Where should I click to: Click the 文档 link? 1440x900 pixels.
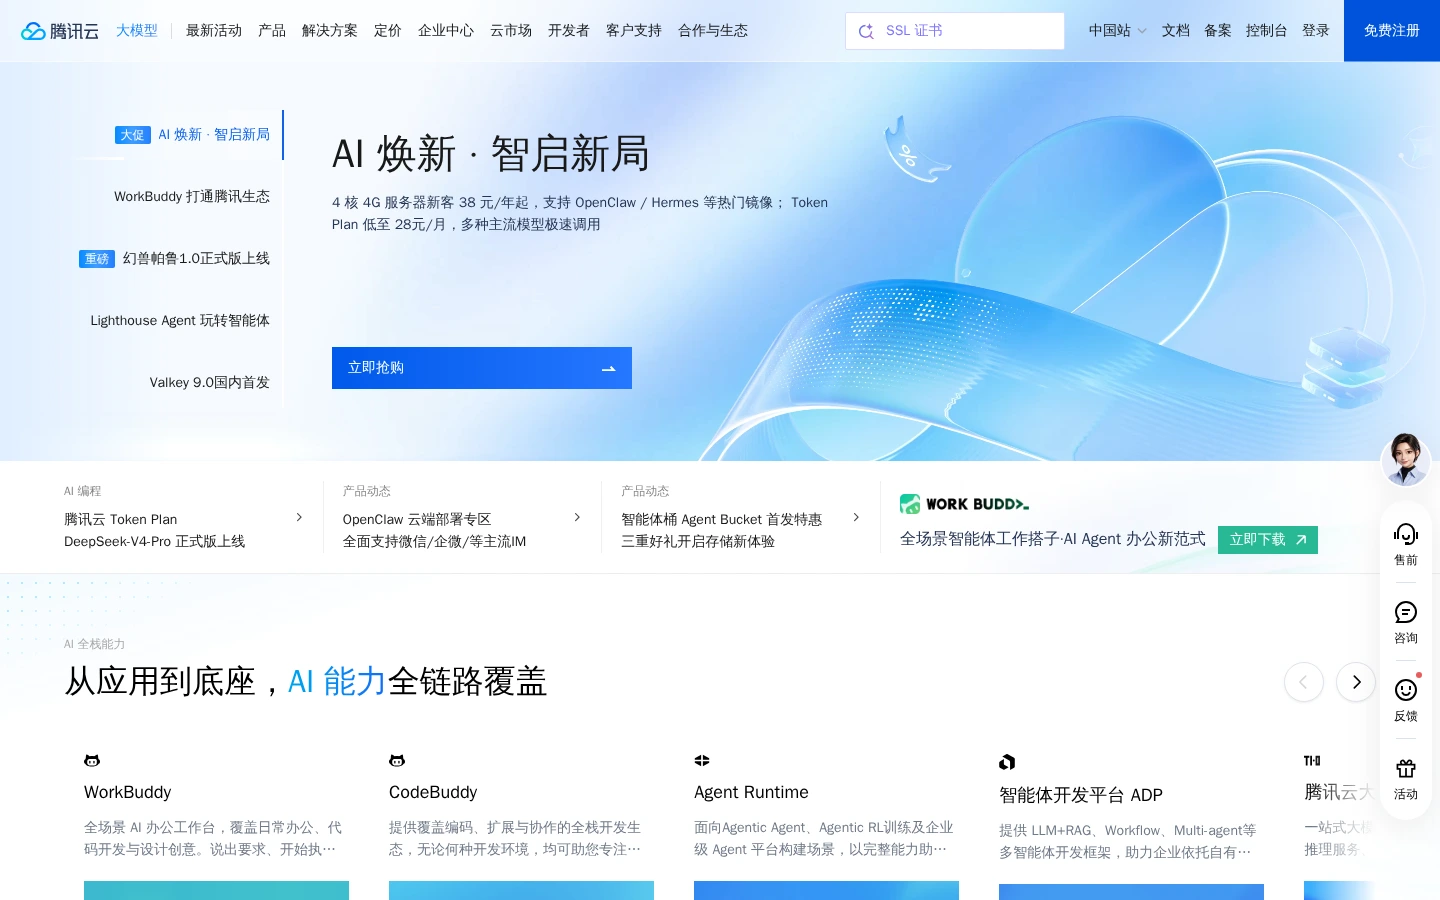(1176, 31)
